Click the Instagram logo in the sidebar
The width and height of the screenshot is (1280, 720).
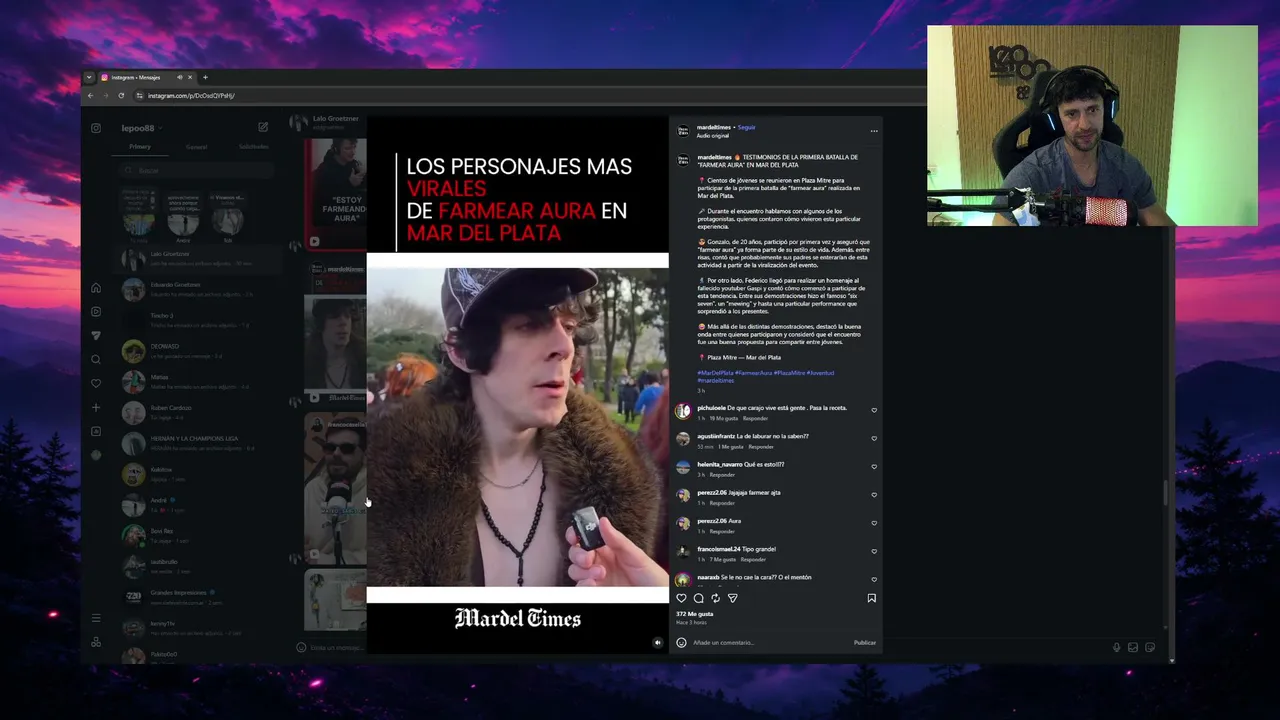tap(96, 128)
